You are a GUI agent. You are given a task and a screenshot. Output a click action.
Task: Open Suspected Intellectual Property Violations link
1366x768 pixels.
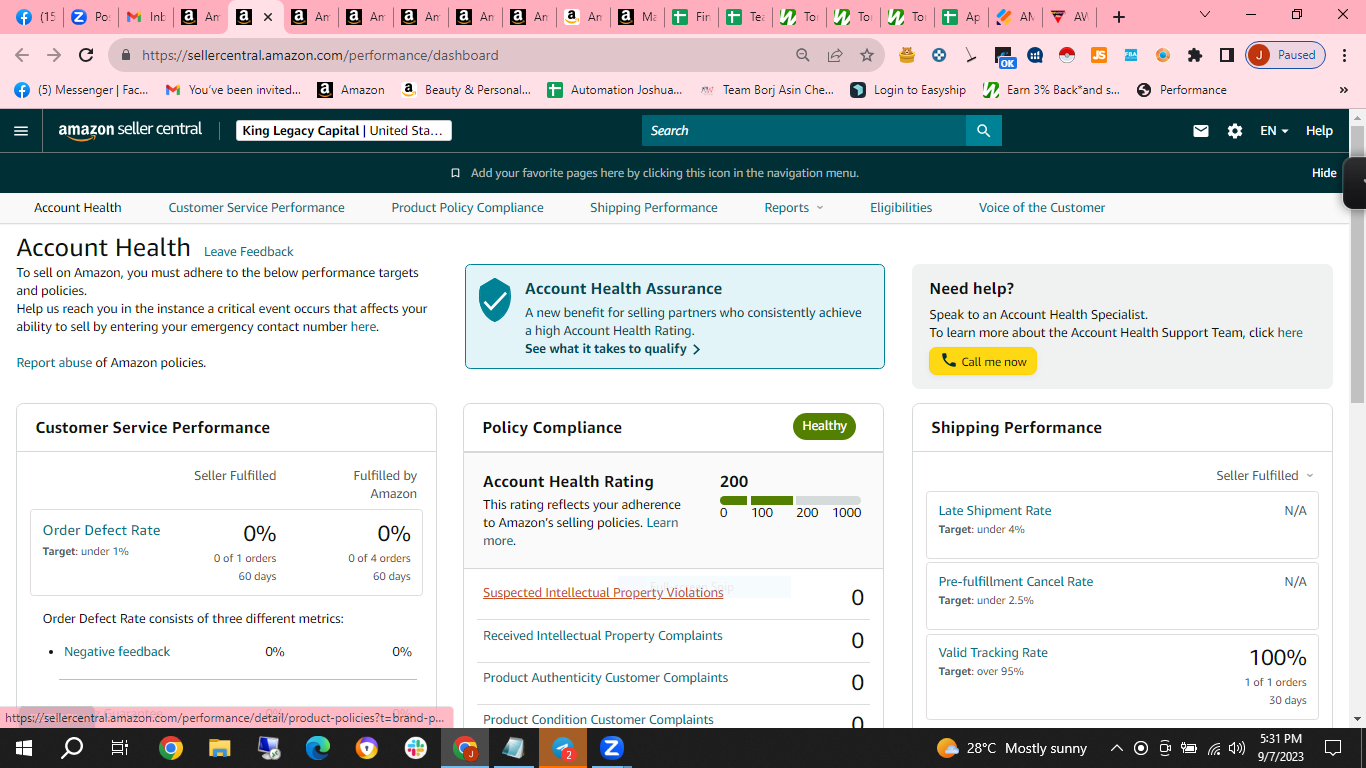coord(603,593)
